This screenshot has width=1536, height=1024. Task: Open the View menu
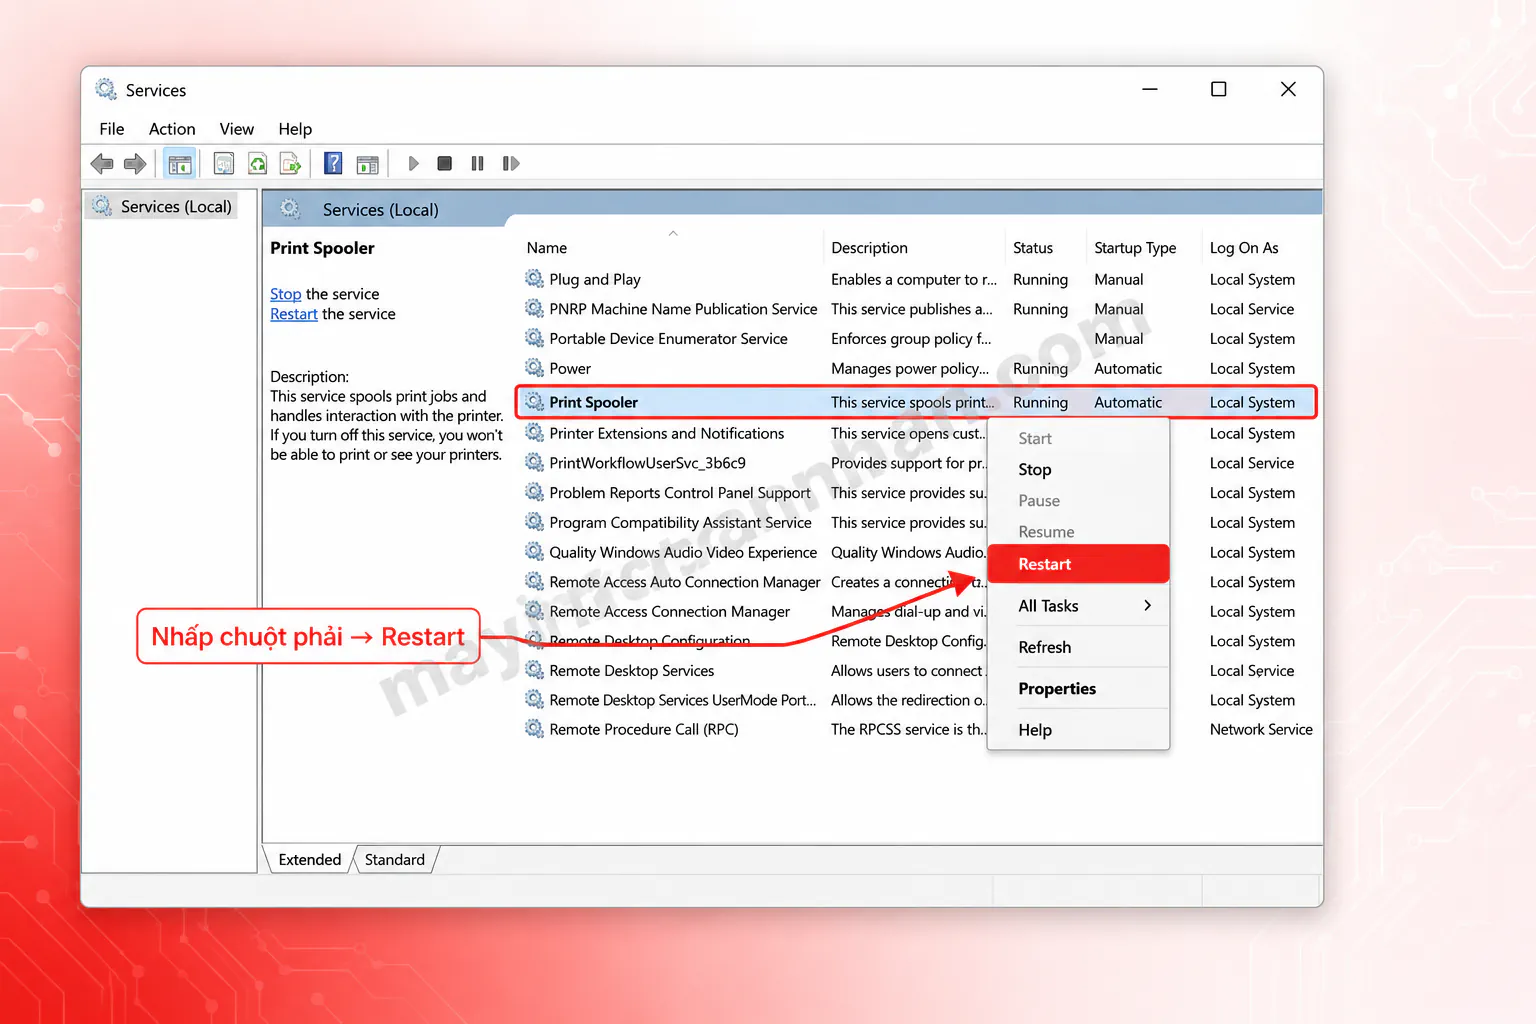237,129
